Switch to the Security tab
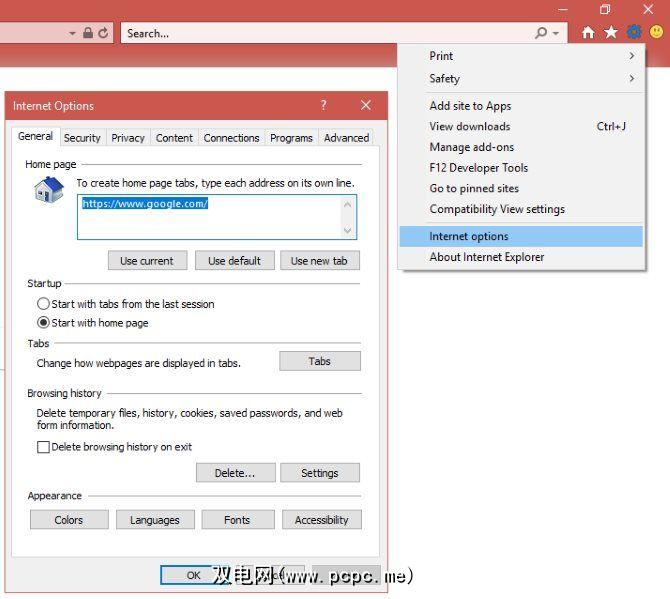 tap(82, 138)
